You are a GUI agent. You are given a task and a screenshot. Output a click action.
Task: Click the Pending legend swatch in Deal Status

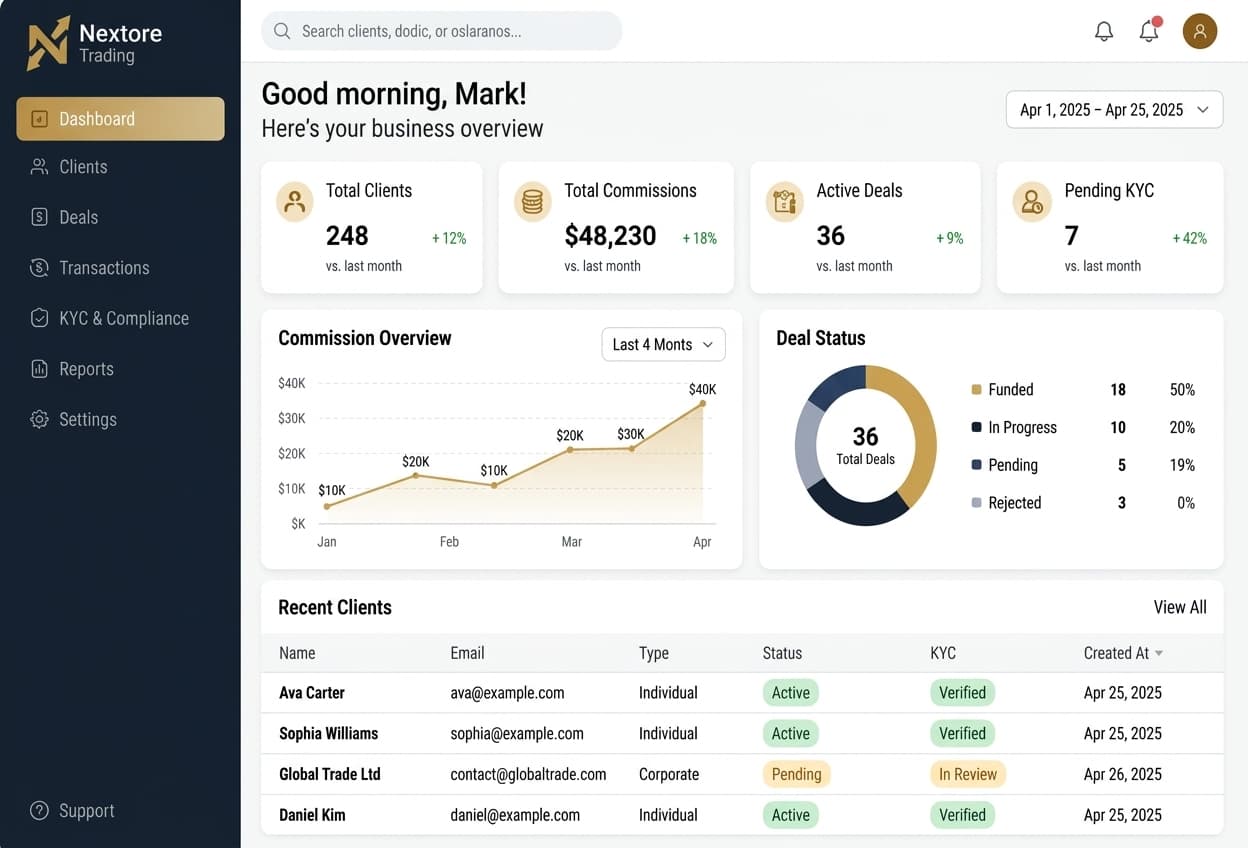coord(976,465)
